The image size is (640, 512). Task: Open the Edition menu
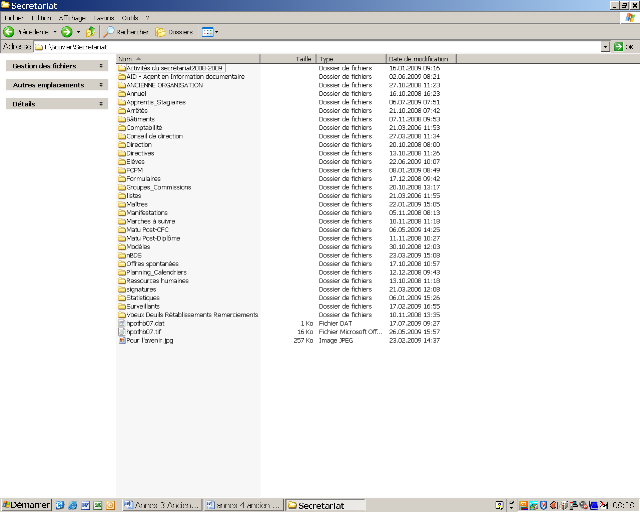pos(42,18)
